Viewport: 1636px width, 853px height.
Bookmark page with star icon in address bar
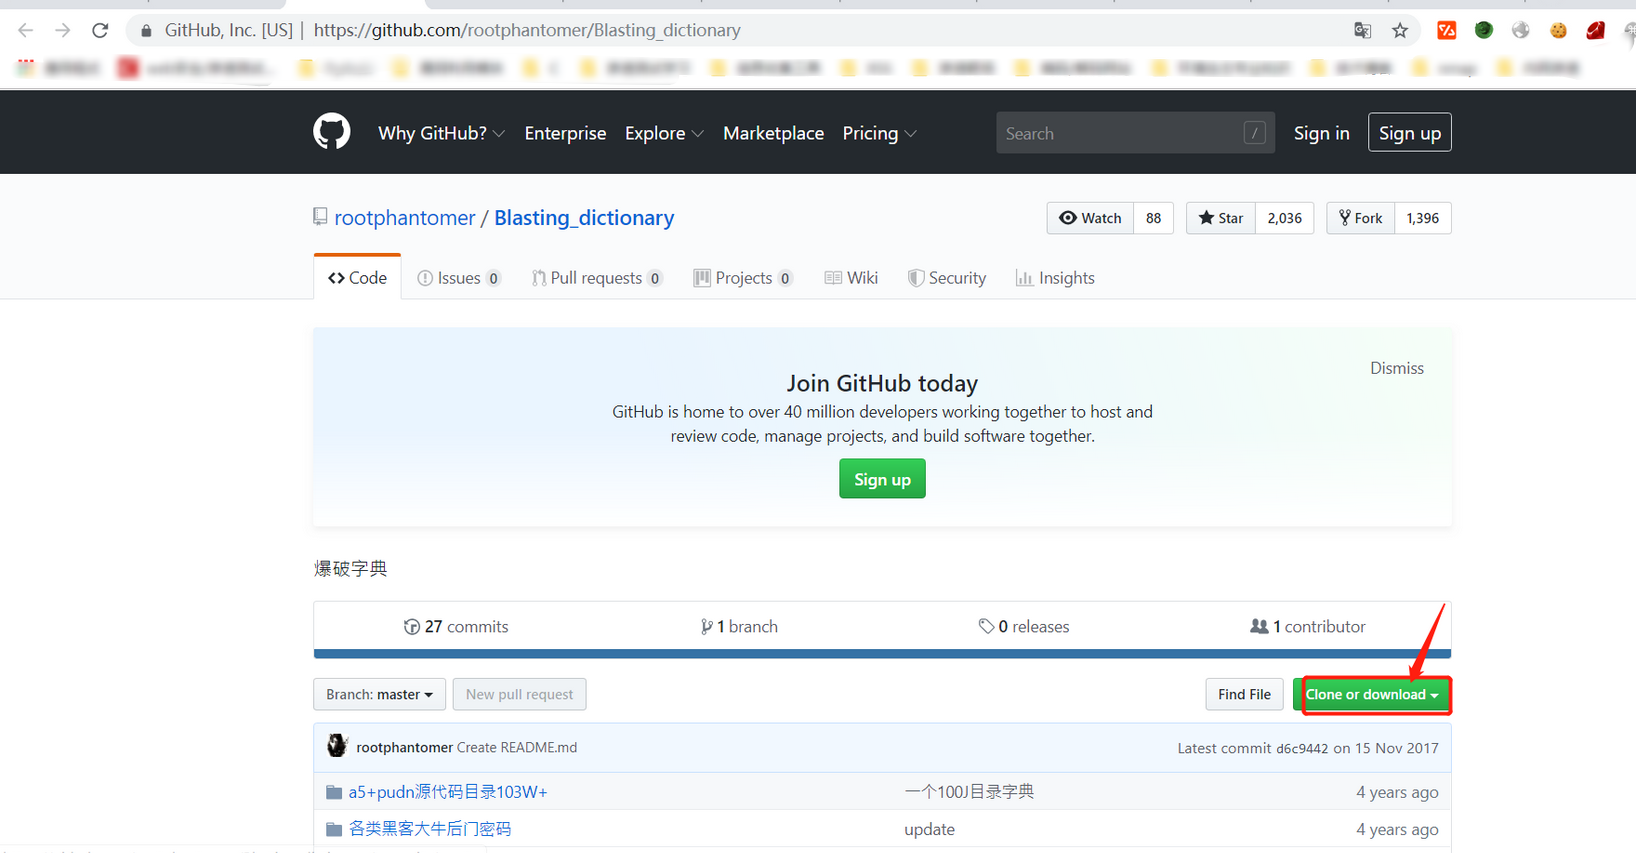coord(1400,30)
